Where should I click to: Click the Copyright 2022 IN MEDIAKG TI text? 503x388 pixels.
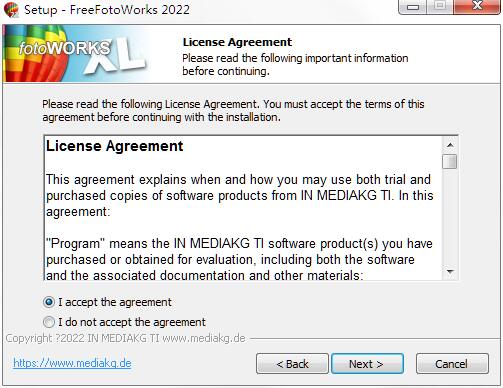click(x=125, y=338)
